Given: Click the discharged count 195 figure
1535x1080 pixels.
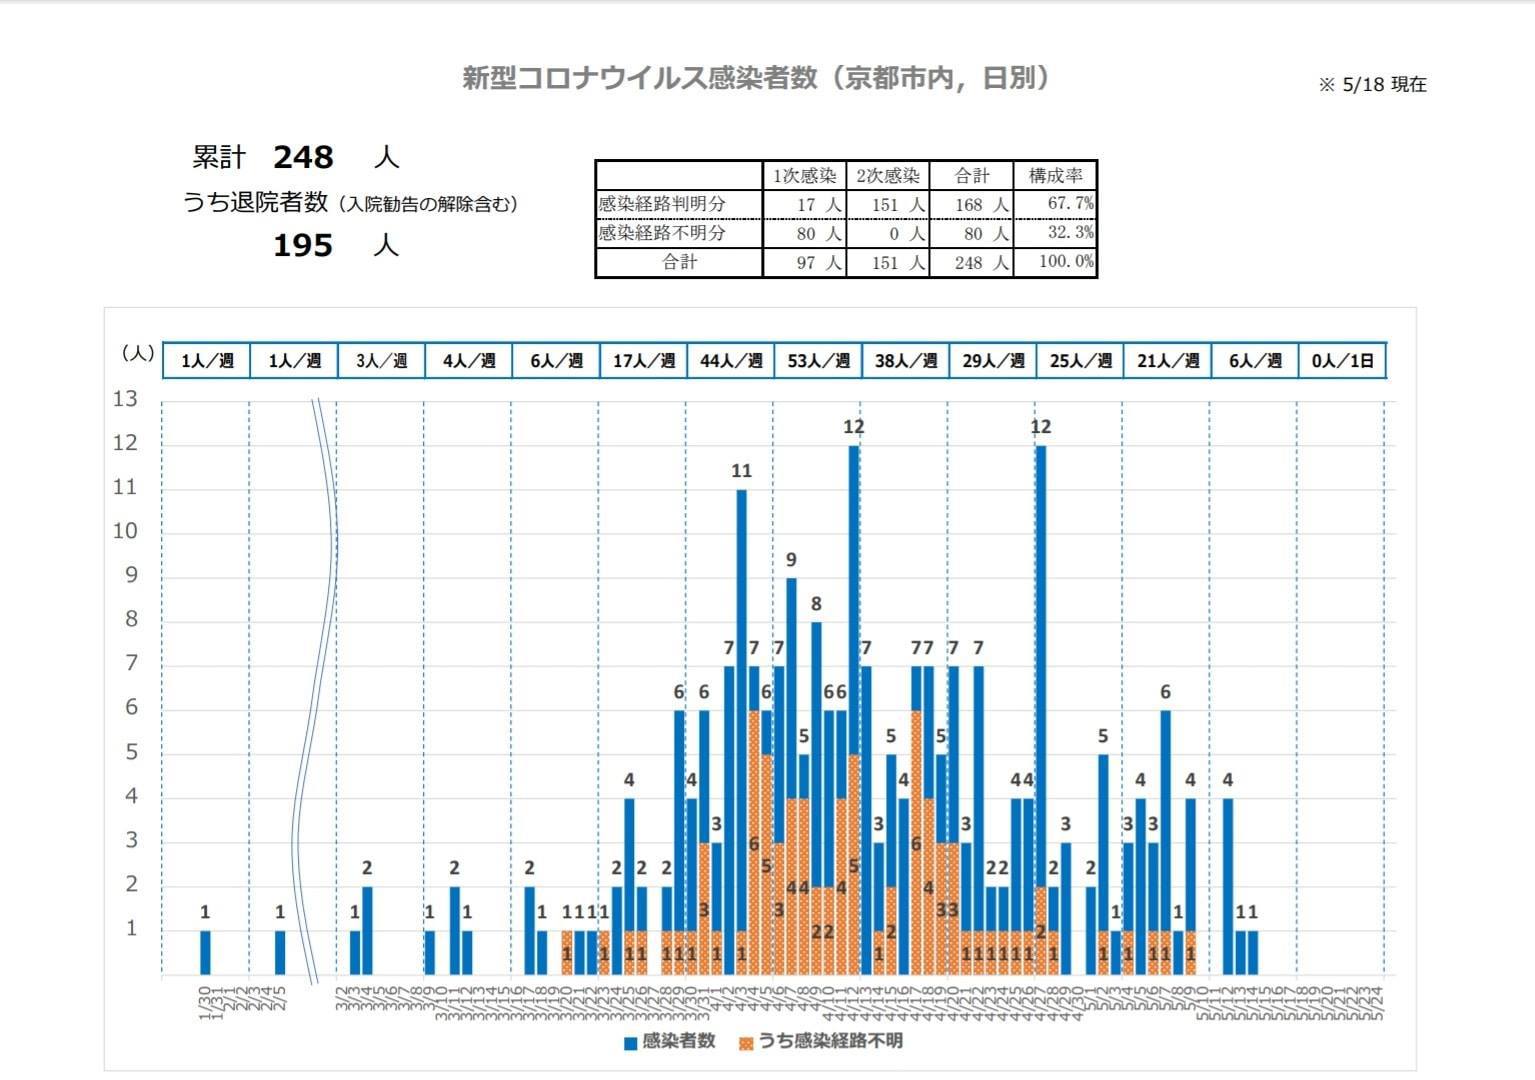Looking at the screenshot, I should click(303, 245).
